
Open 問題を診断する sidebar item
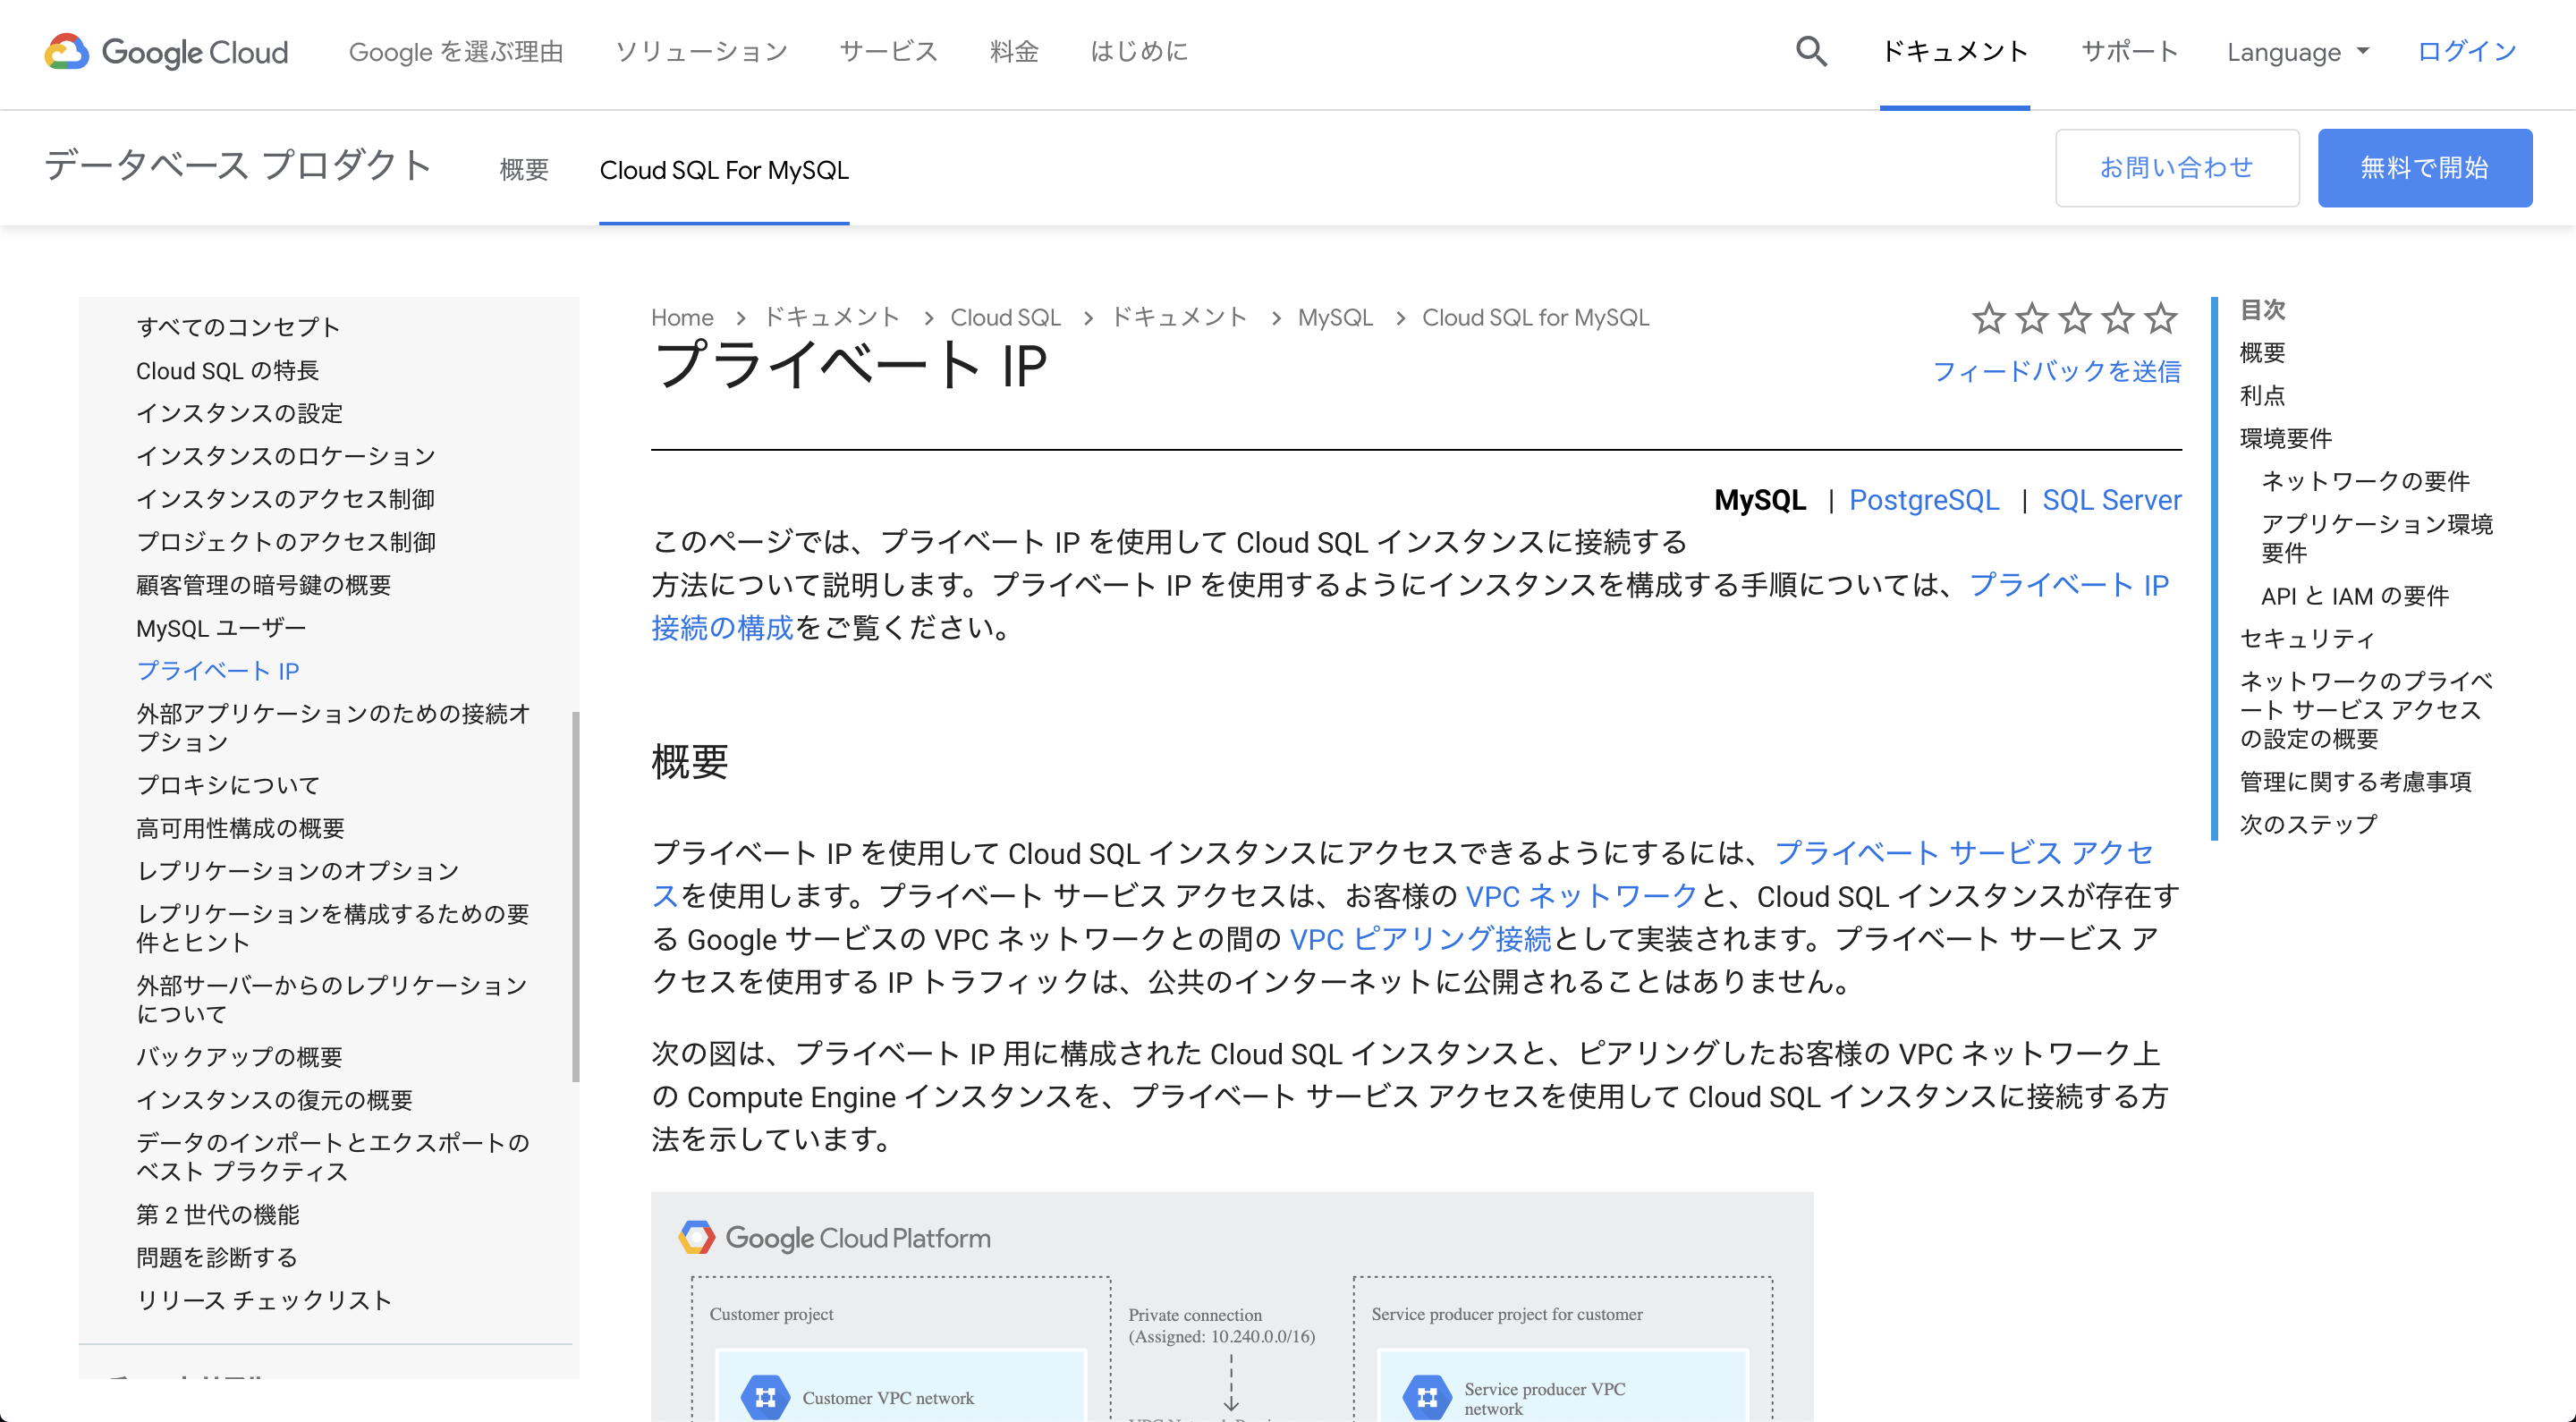216,1257
